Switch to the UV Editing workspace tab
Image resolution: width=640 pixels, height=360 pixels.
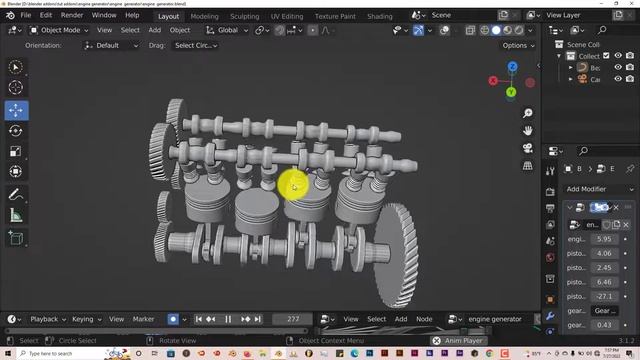click(287, 16)
